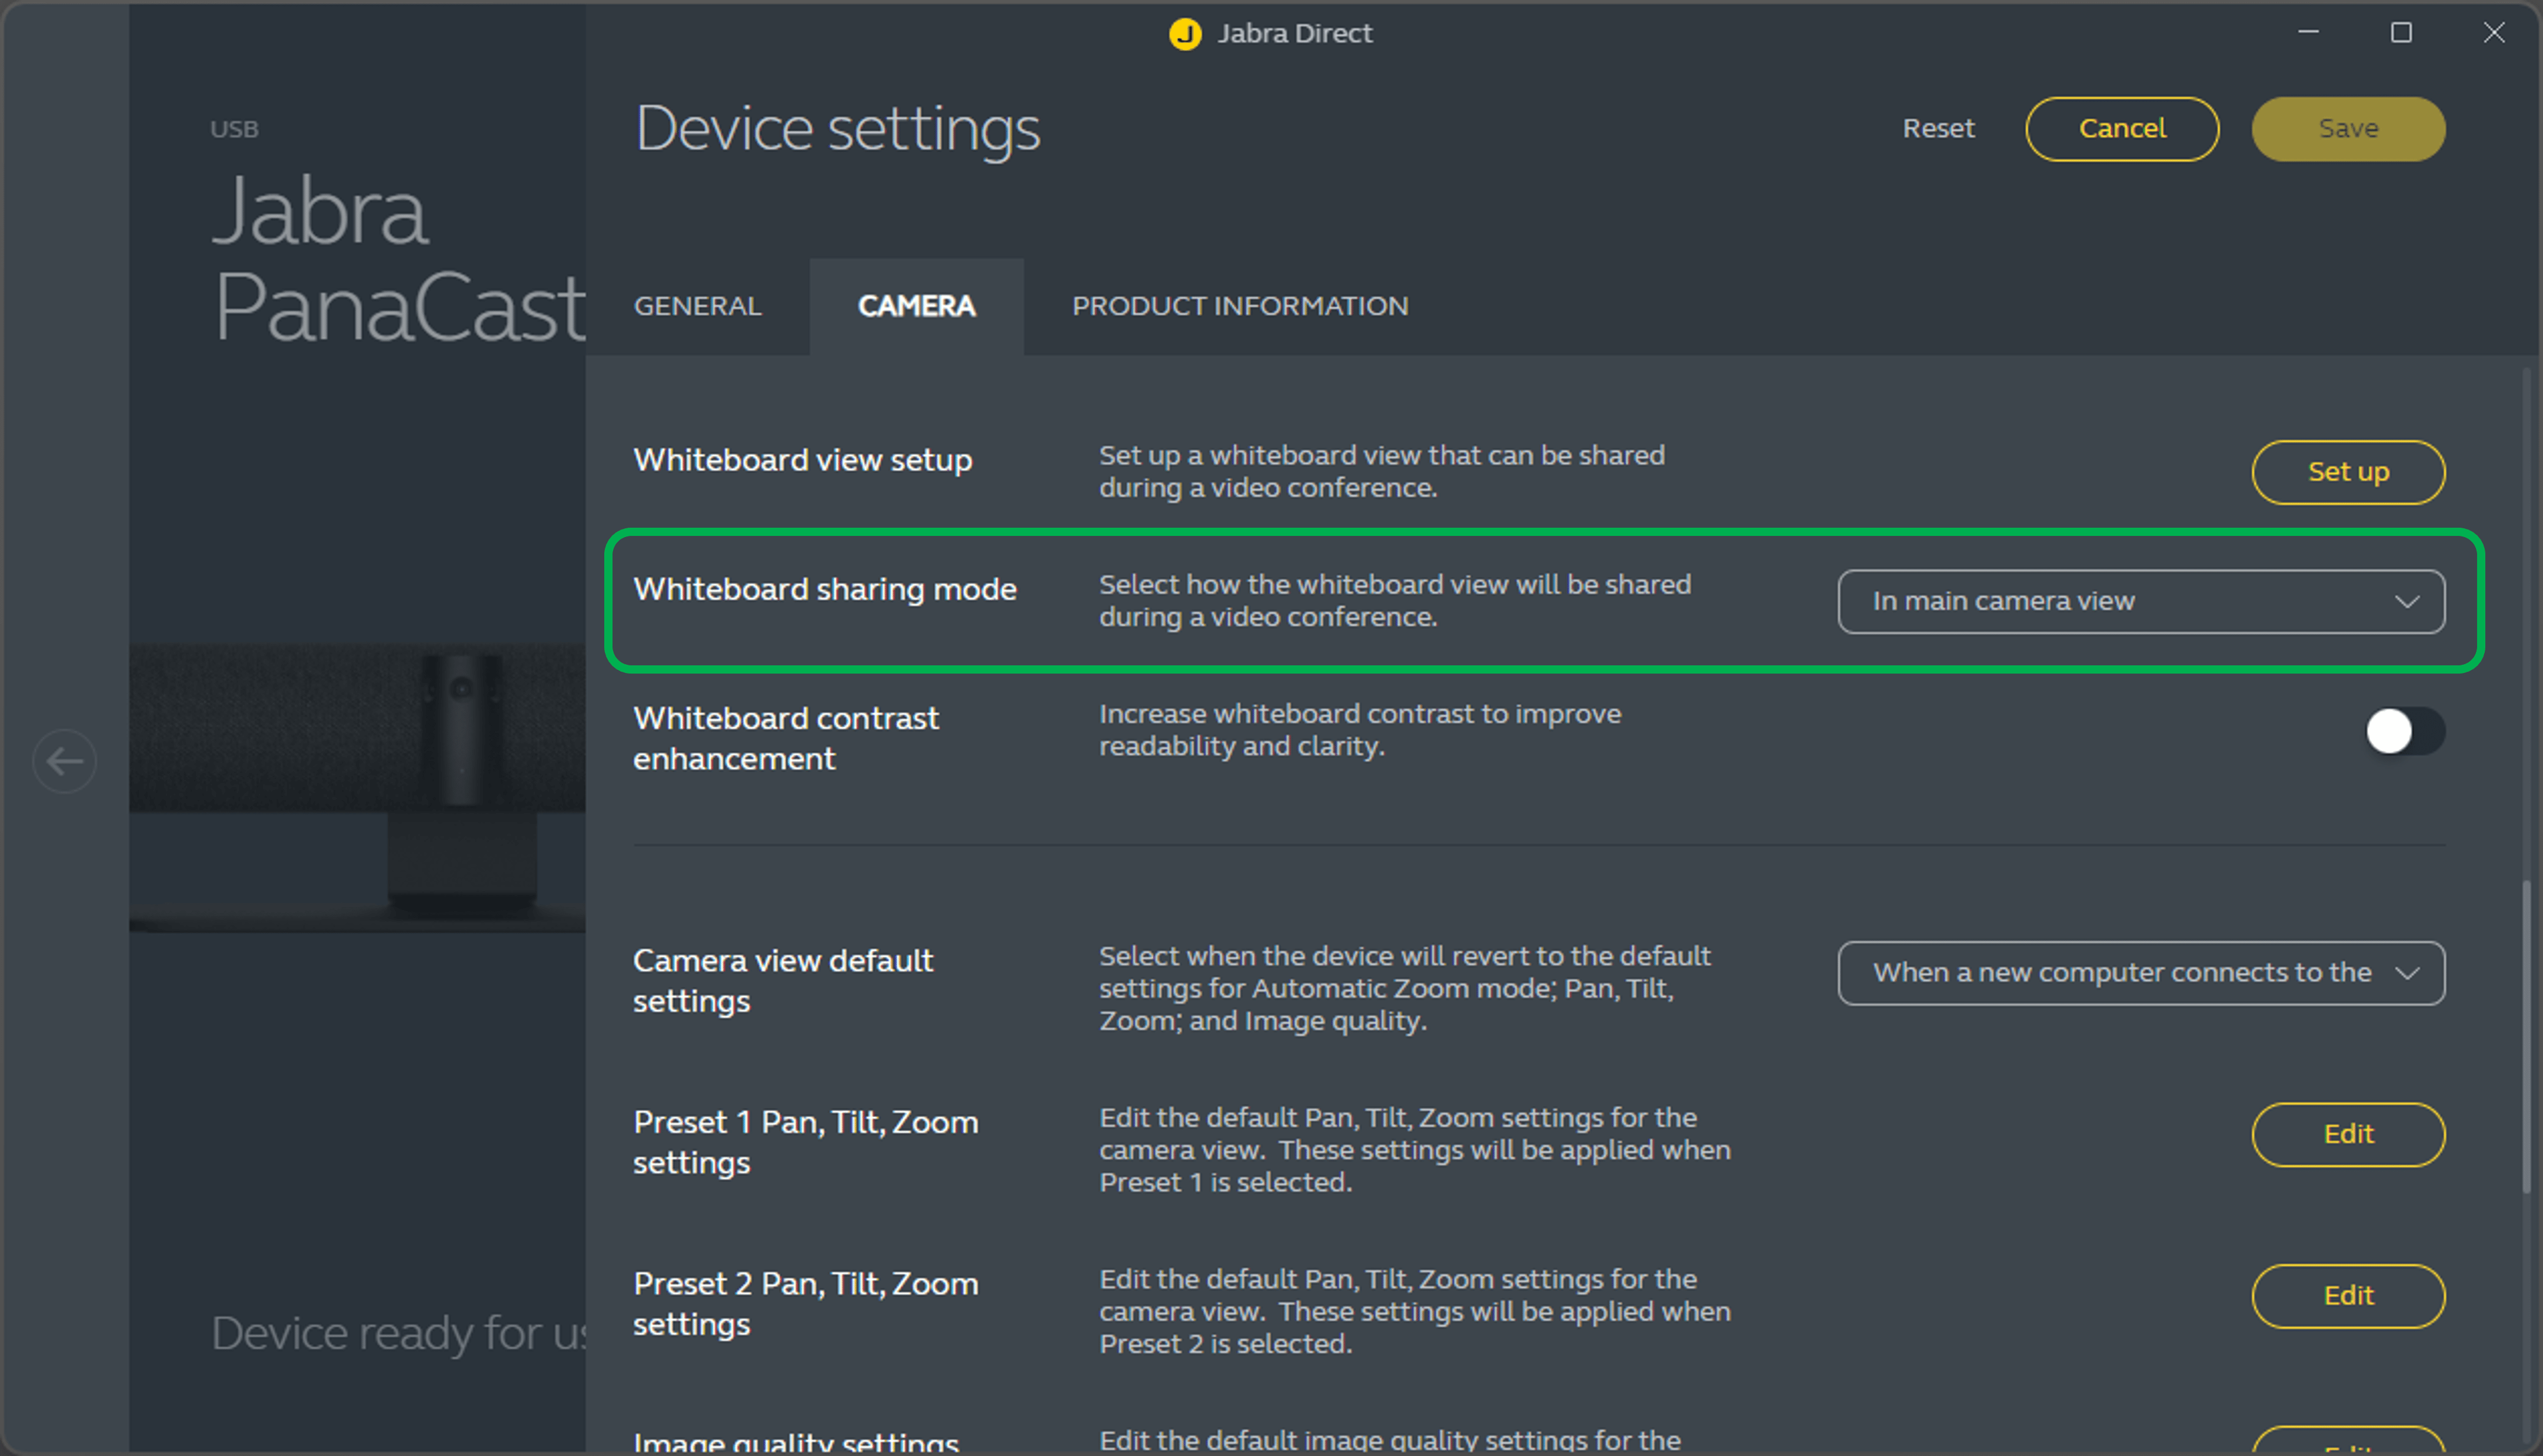Click chevron on 'In main camera view'
Screen dimensions: 2543x1456
[x=2407, y=602]
